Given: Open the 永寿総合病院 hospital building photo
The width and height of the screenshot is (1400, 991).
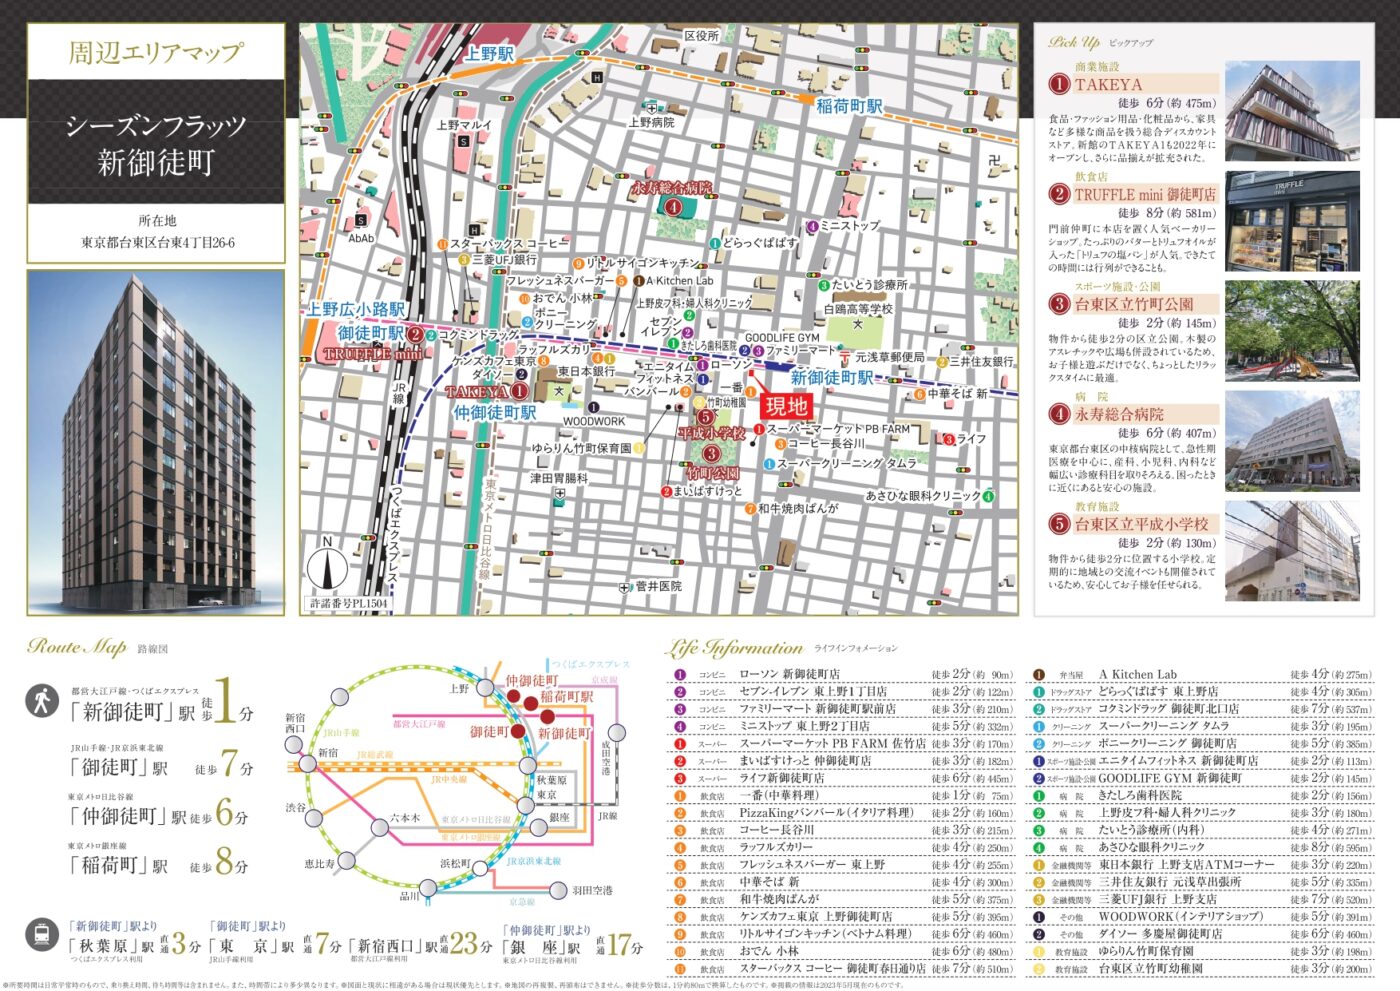Looking at the screenshot, I should 1292,441.
